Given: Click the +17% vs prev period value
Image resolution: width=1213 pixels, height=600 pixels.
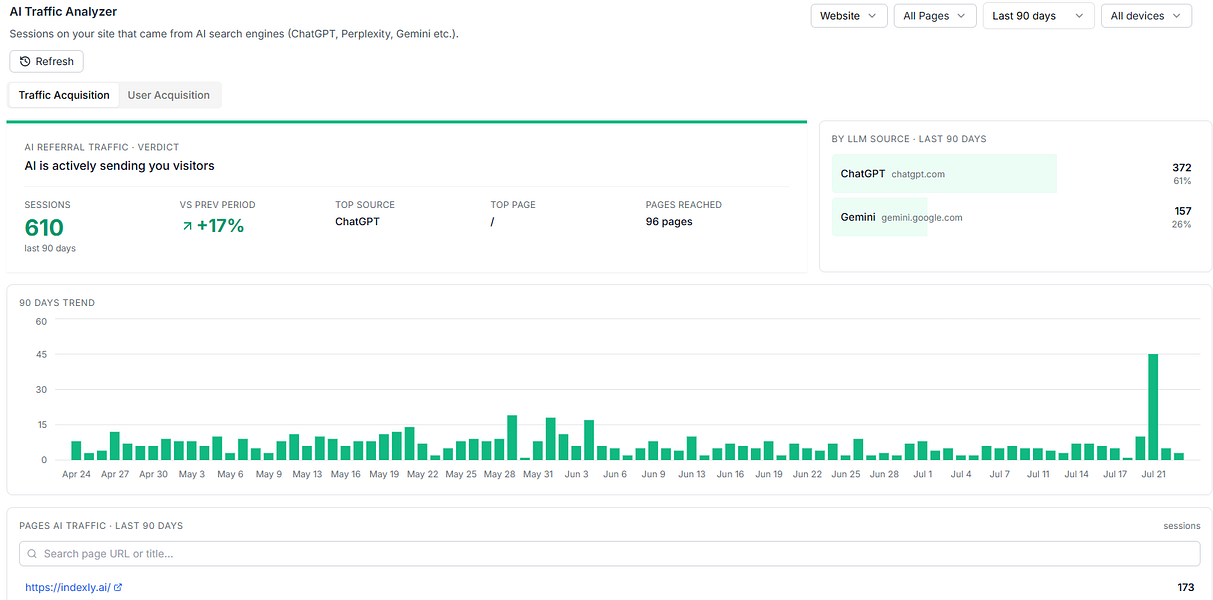Looking at the screenshot, I should click(x=220, y=226).
